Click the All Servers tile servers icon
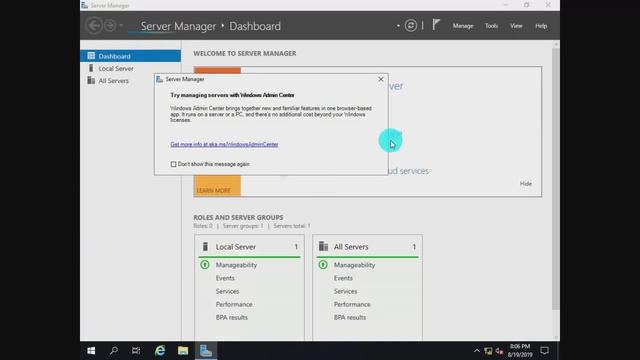 point(323,247)
